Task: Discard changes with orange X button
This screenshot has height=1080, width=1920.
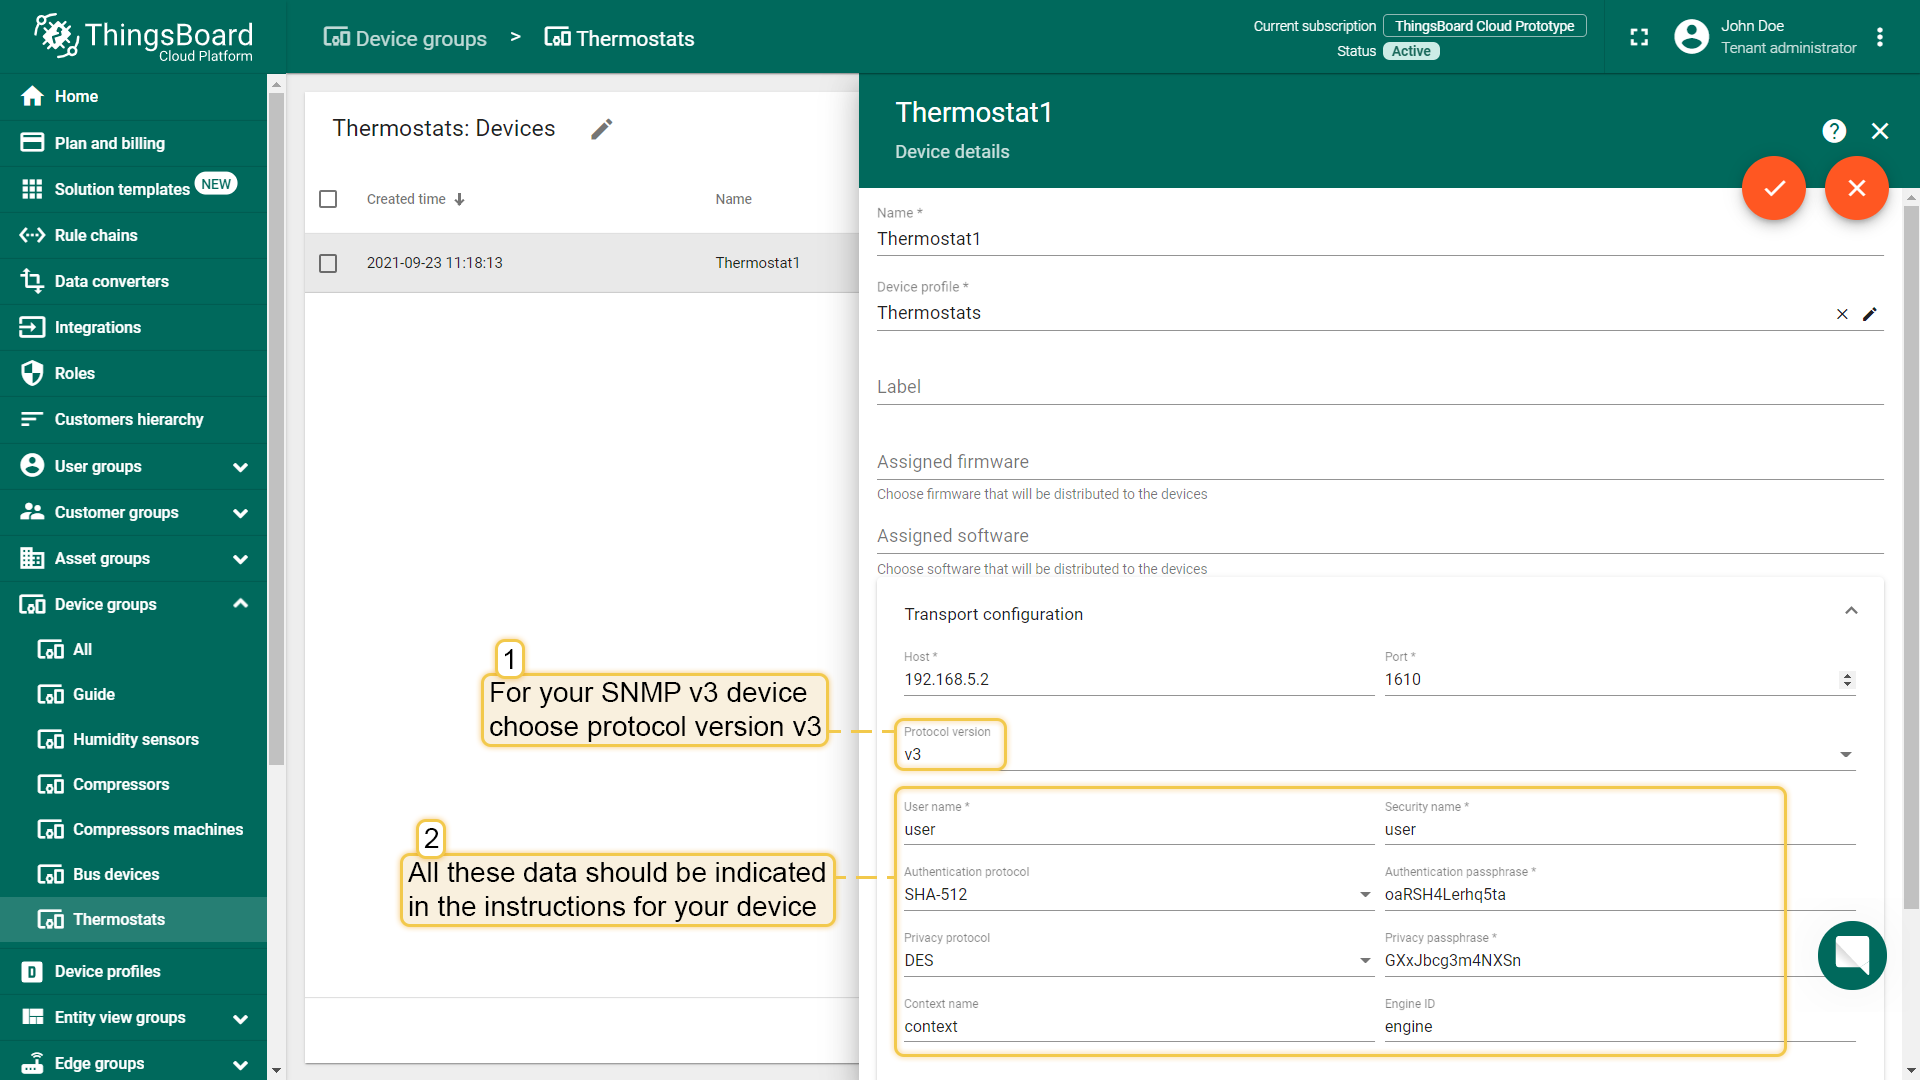Action: coord(1856,188)
